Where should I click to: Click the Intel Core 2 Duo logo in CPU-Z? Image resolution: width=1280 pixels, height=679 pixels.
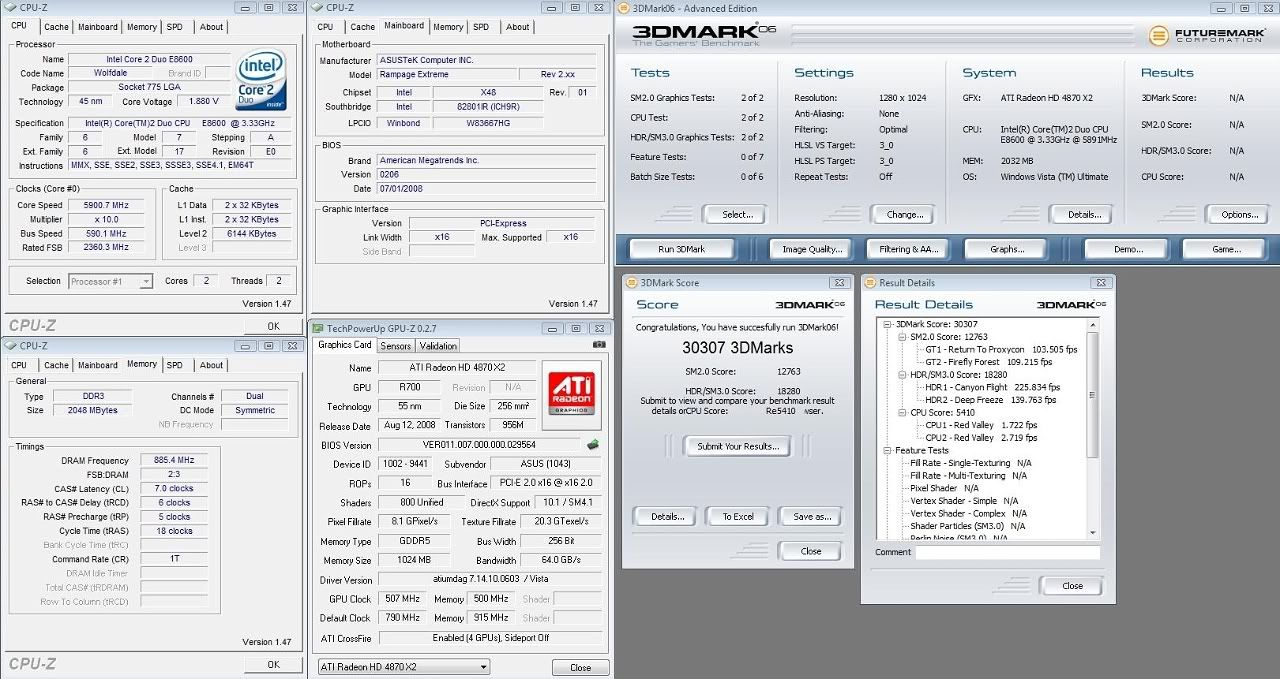(262, 79)
